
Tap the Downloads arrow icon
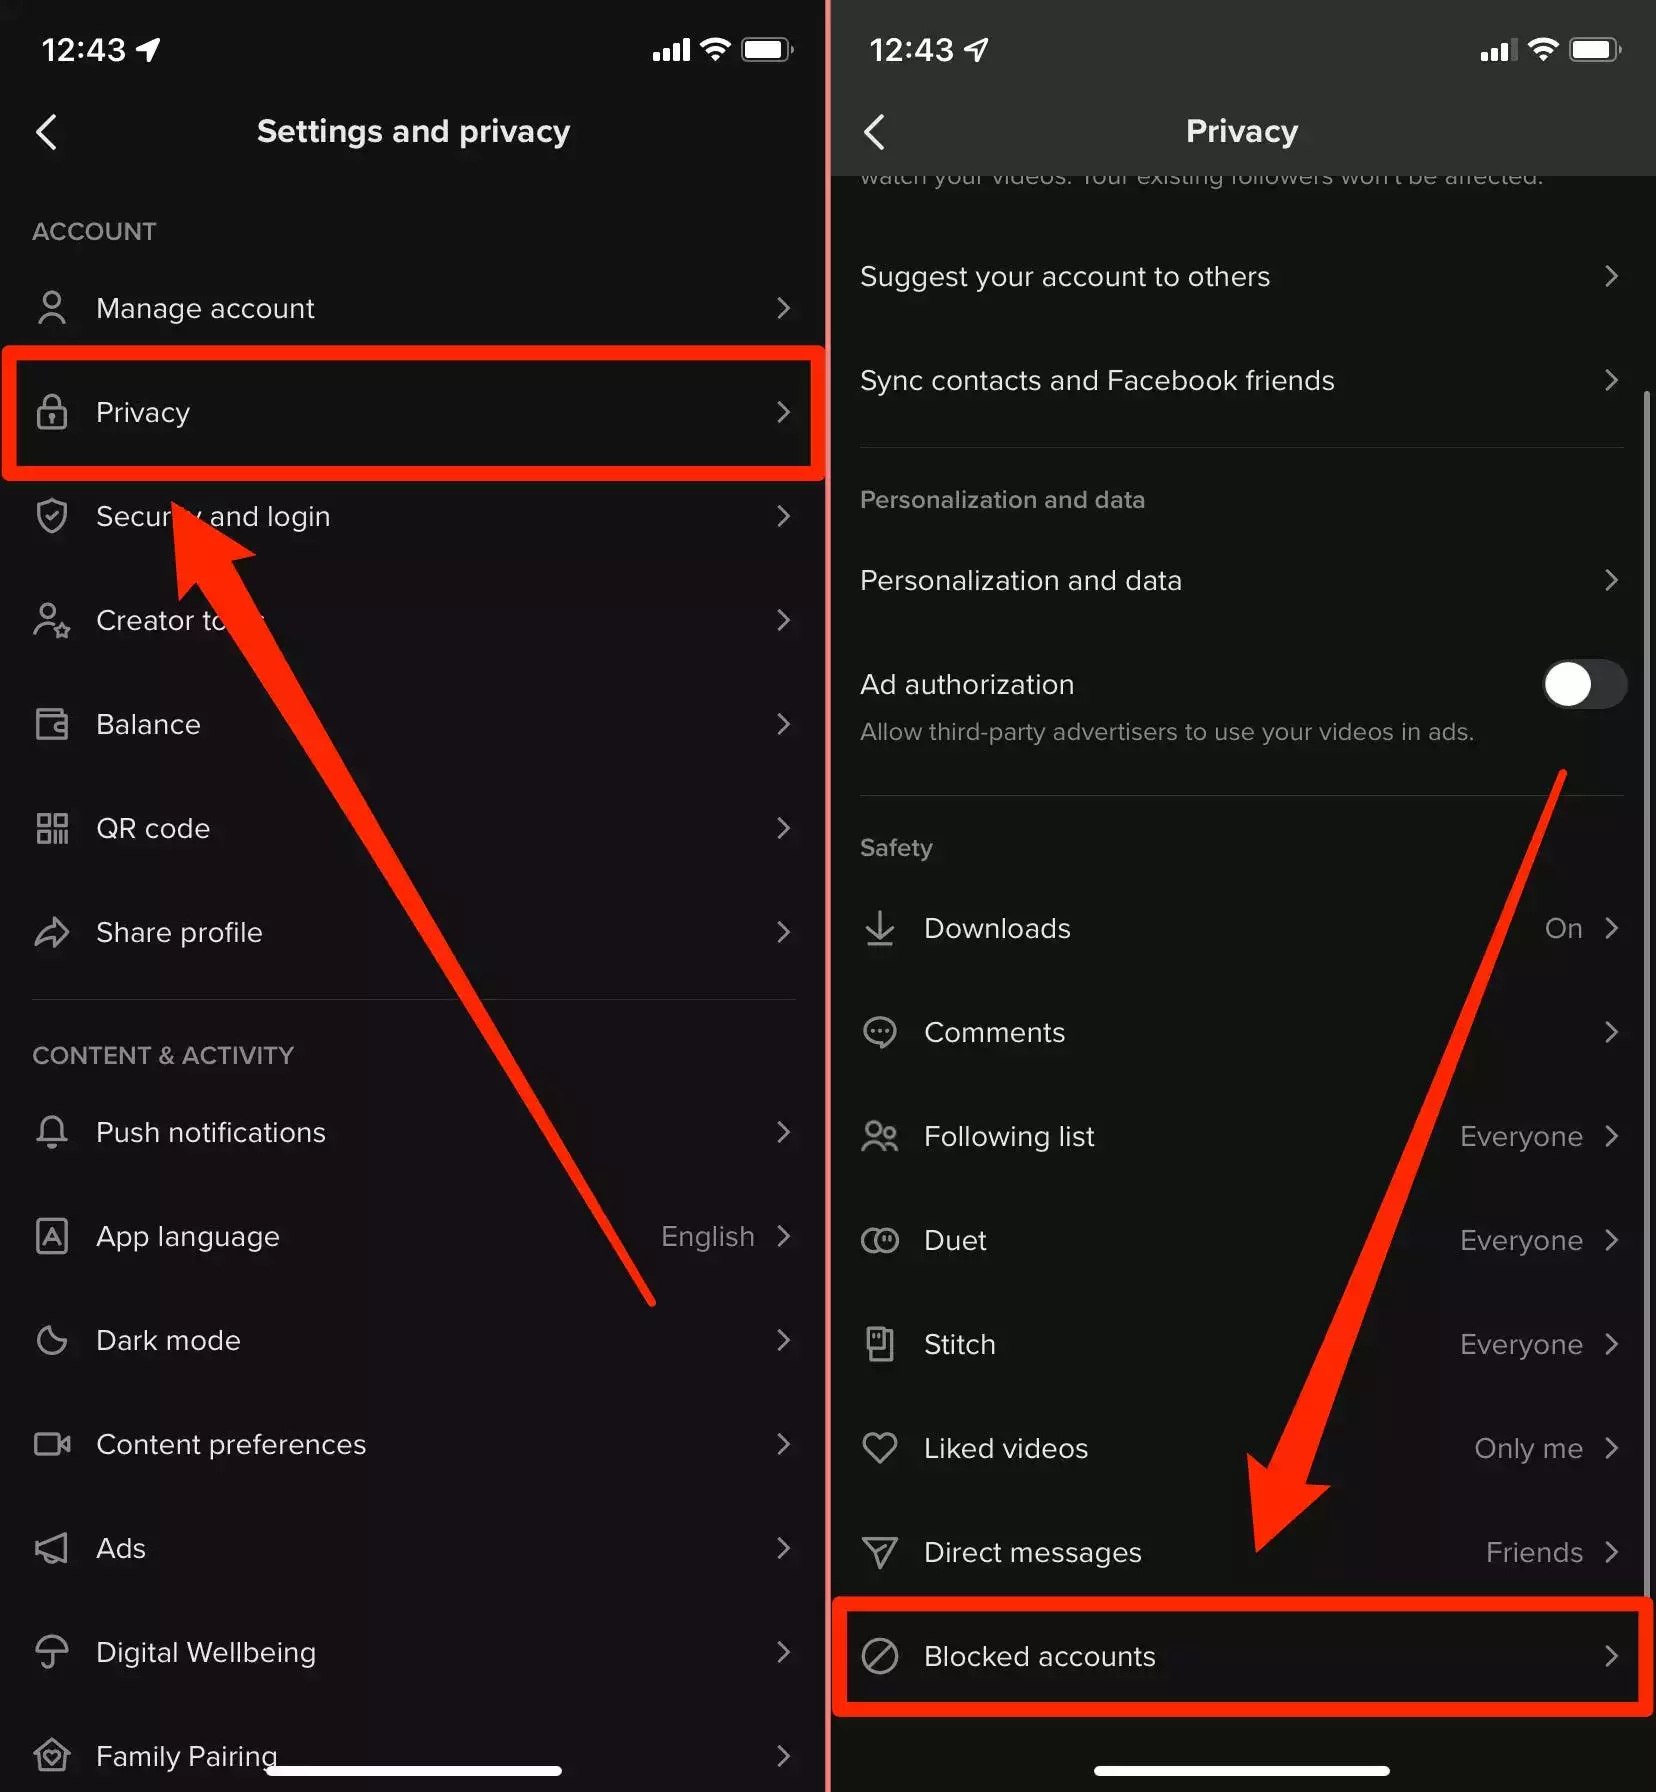(x=880, y=928)
